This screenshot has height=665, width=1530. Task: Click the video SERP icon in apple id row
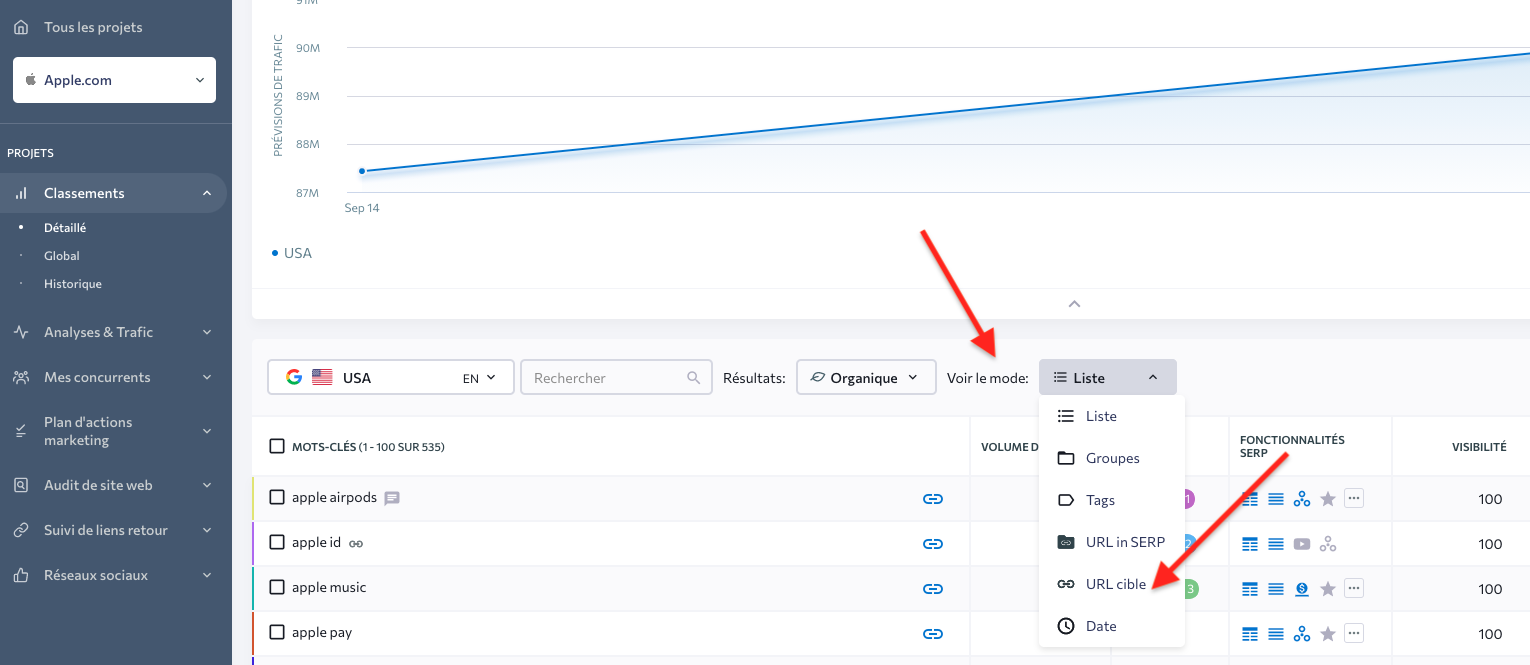(1302, 544)
